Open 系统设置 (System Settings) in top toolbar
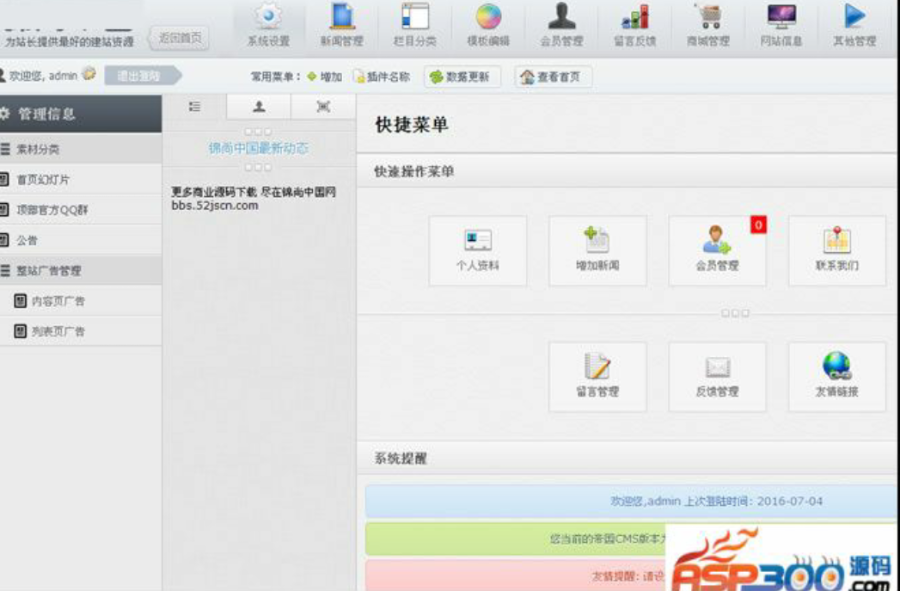The image size is (900, 591). pyautogui.click(x=268, y=25)
